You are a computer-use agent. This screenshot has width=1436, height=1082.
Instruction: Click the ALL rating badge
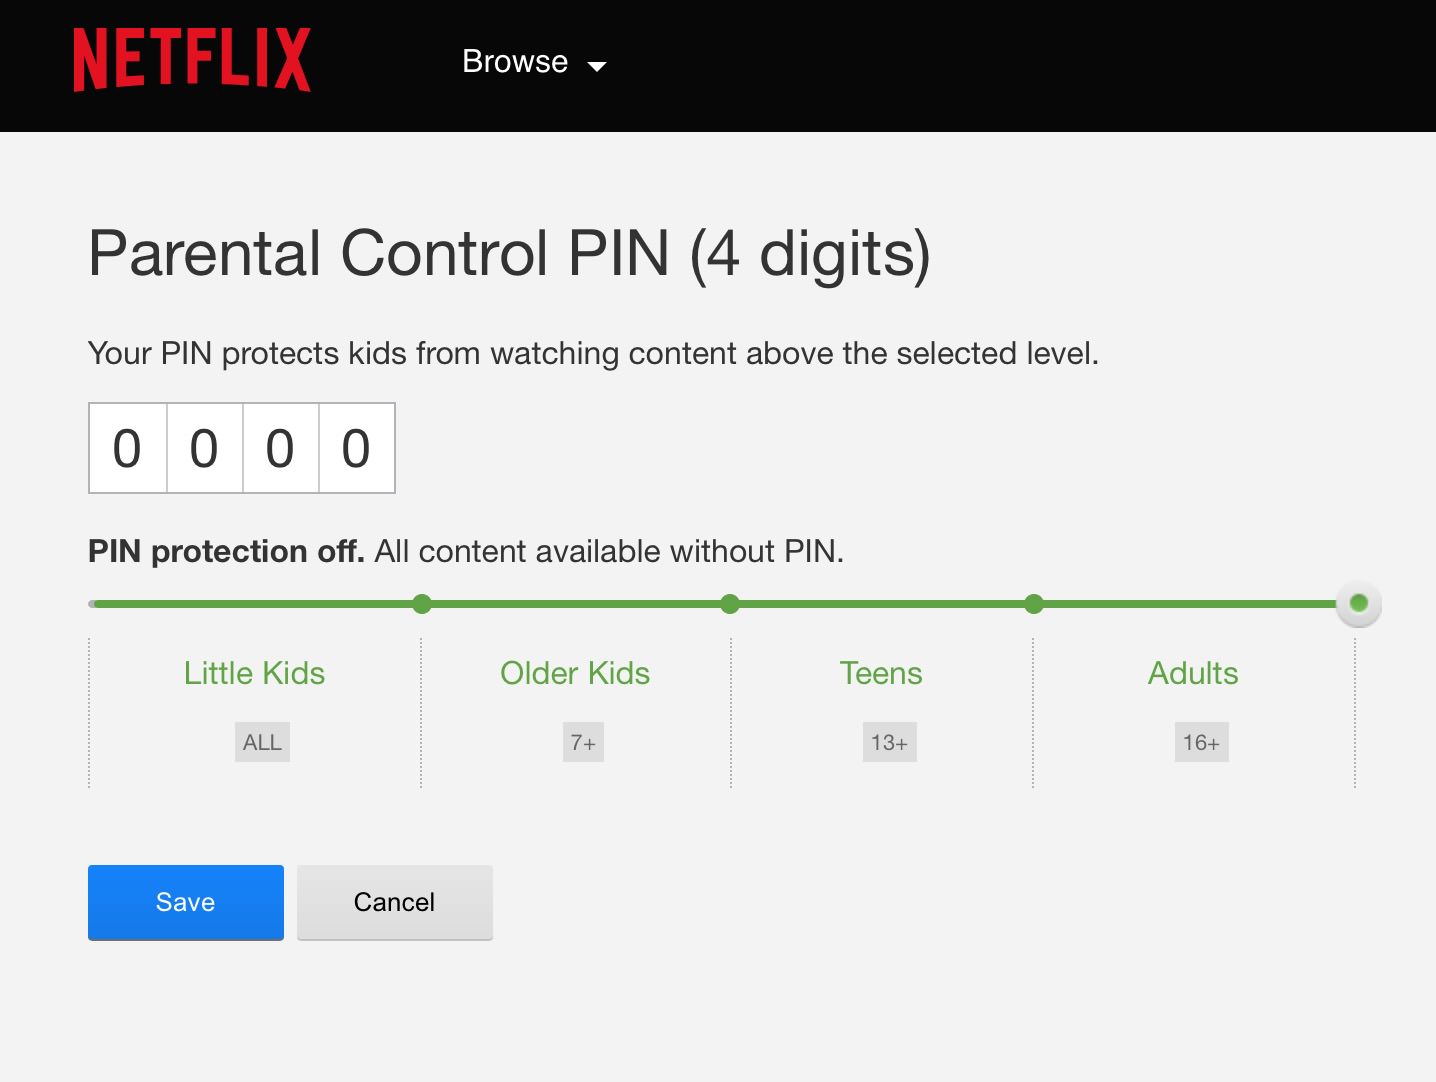point(262,742)
